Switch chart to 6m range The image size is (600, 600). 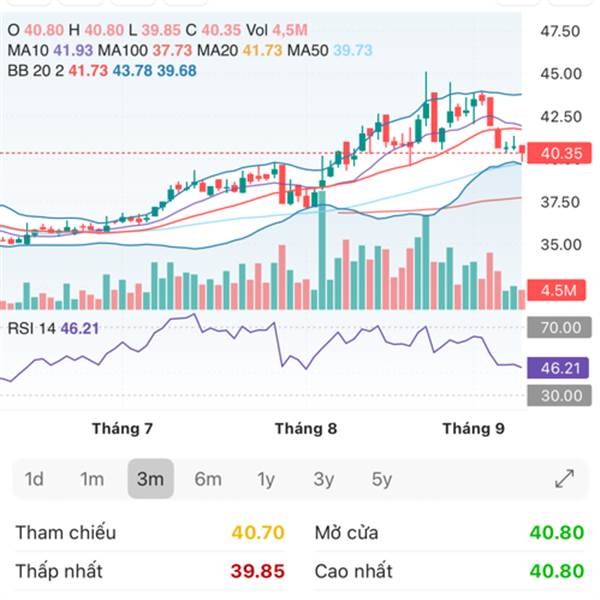coord(208,479)
